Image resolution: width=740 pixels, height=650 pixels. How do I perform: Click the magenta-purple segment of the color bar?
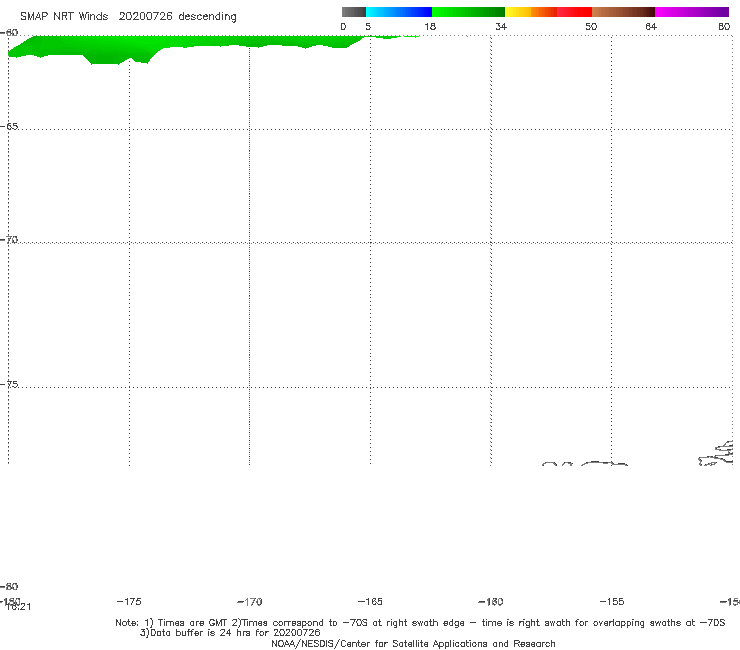[x=692, y=12]
